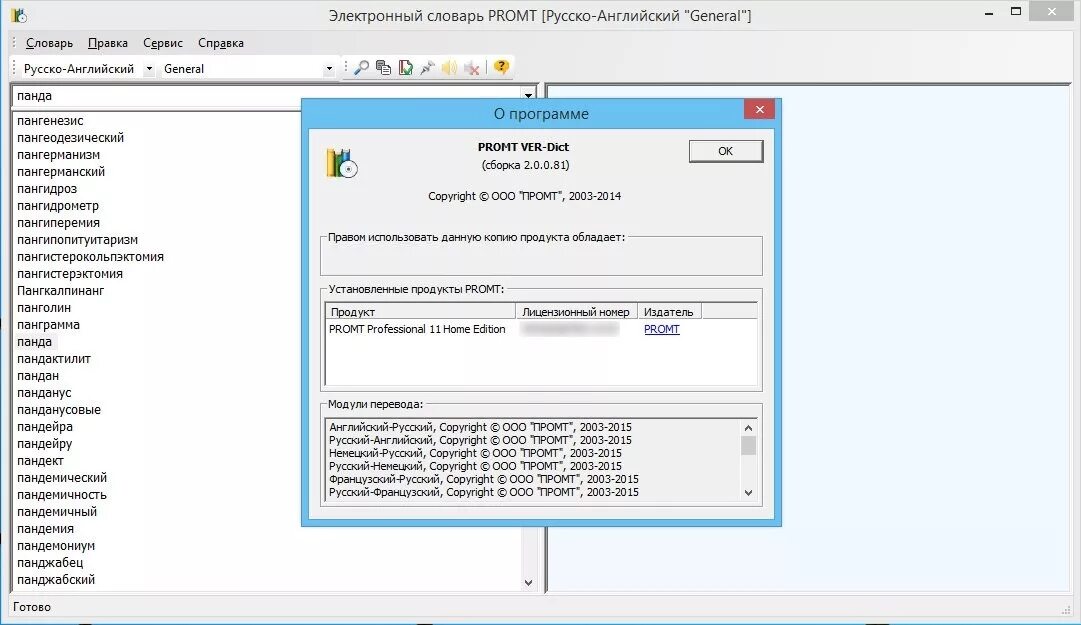Select word панданус in the list

tap(44, 393)
